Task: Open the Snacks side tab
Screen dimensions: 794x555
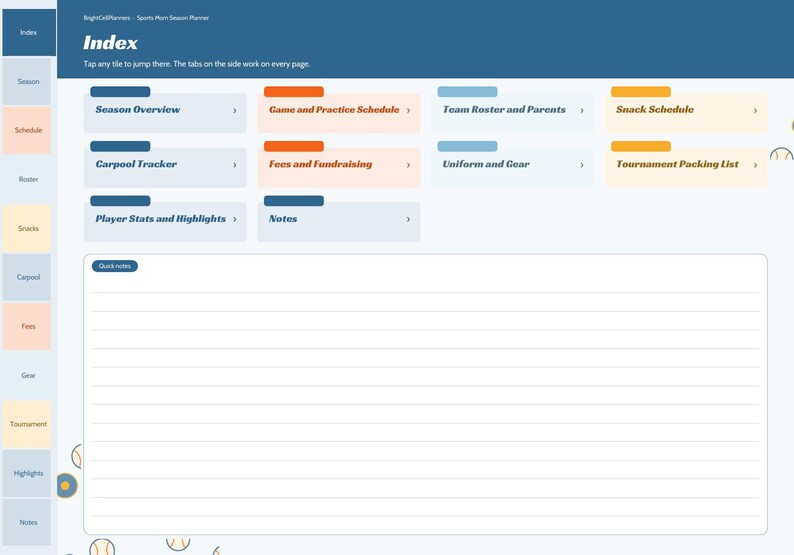Action: (x=27, y=228)
